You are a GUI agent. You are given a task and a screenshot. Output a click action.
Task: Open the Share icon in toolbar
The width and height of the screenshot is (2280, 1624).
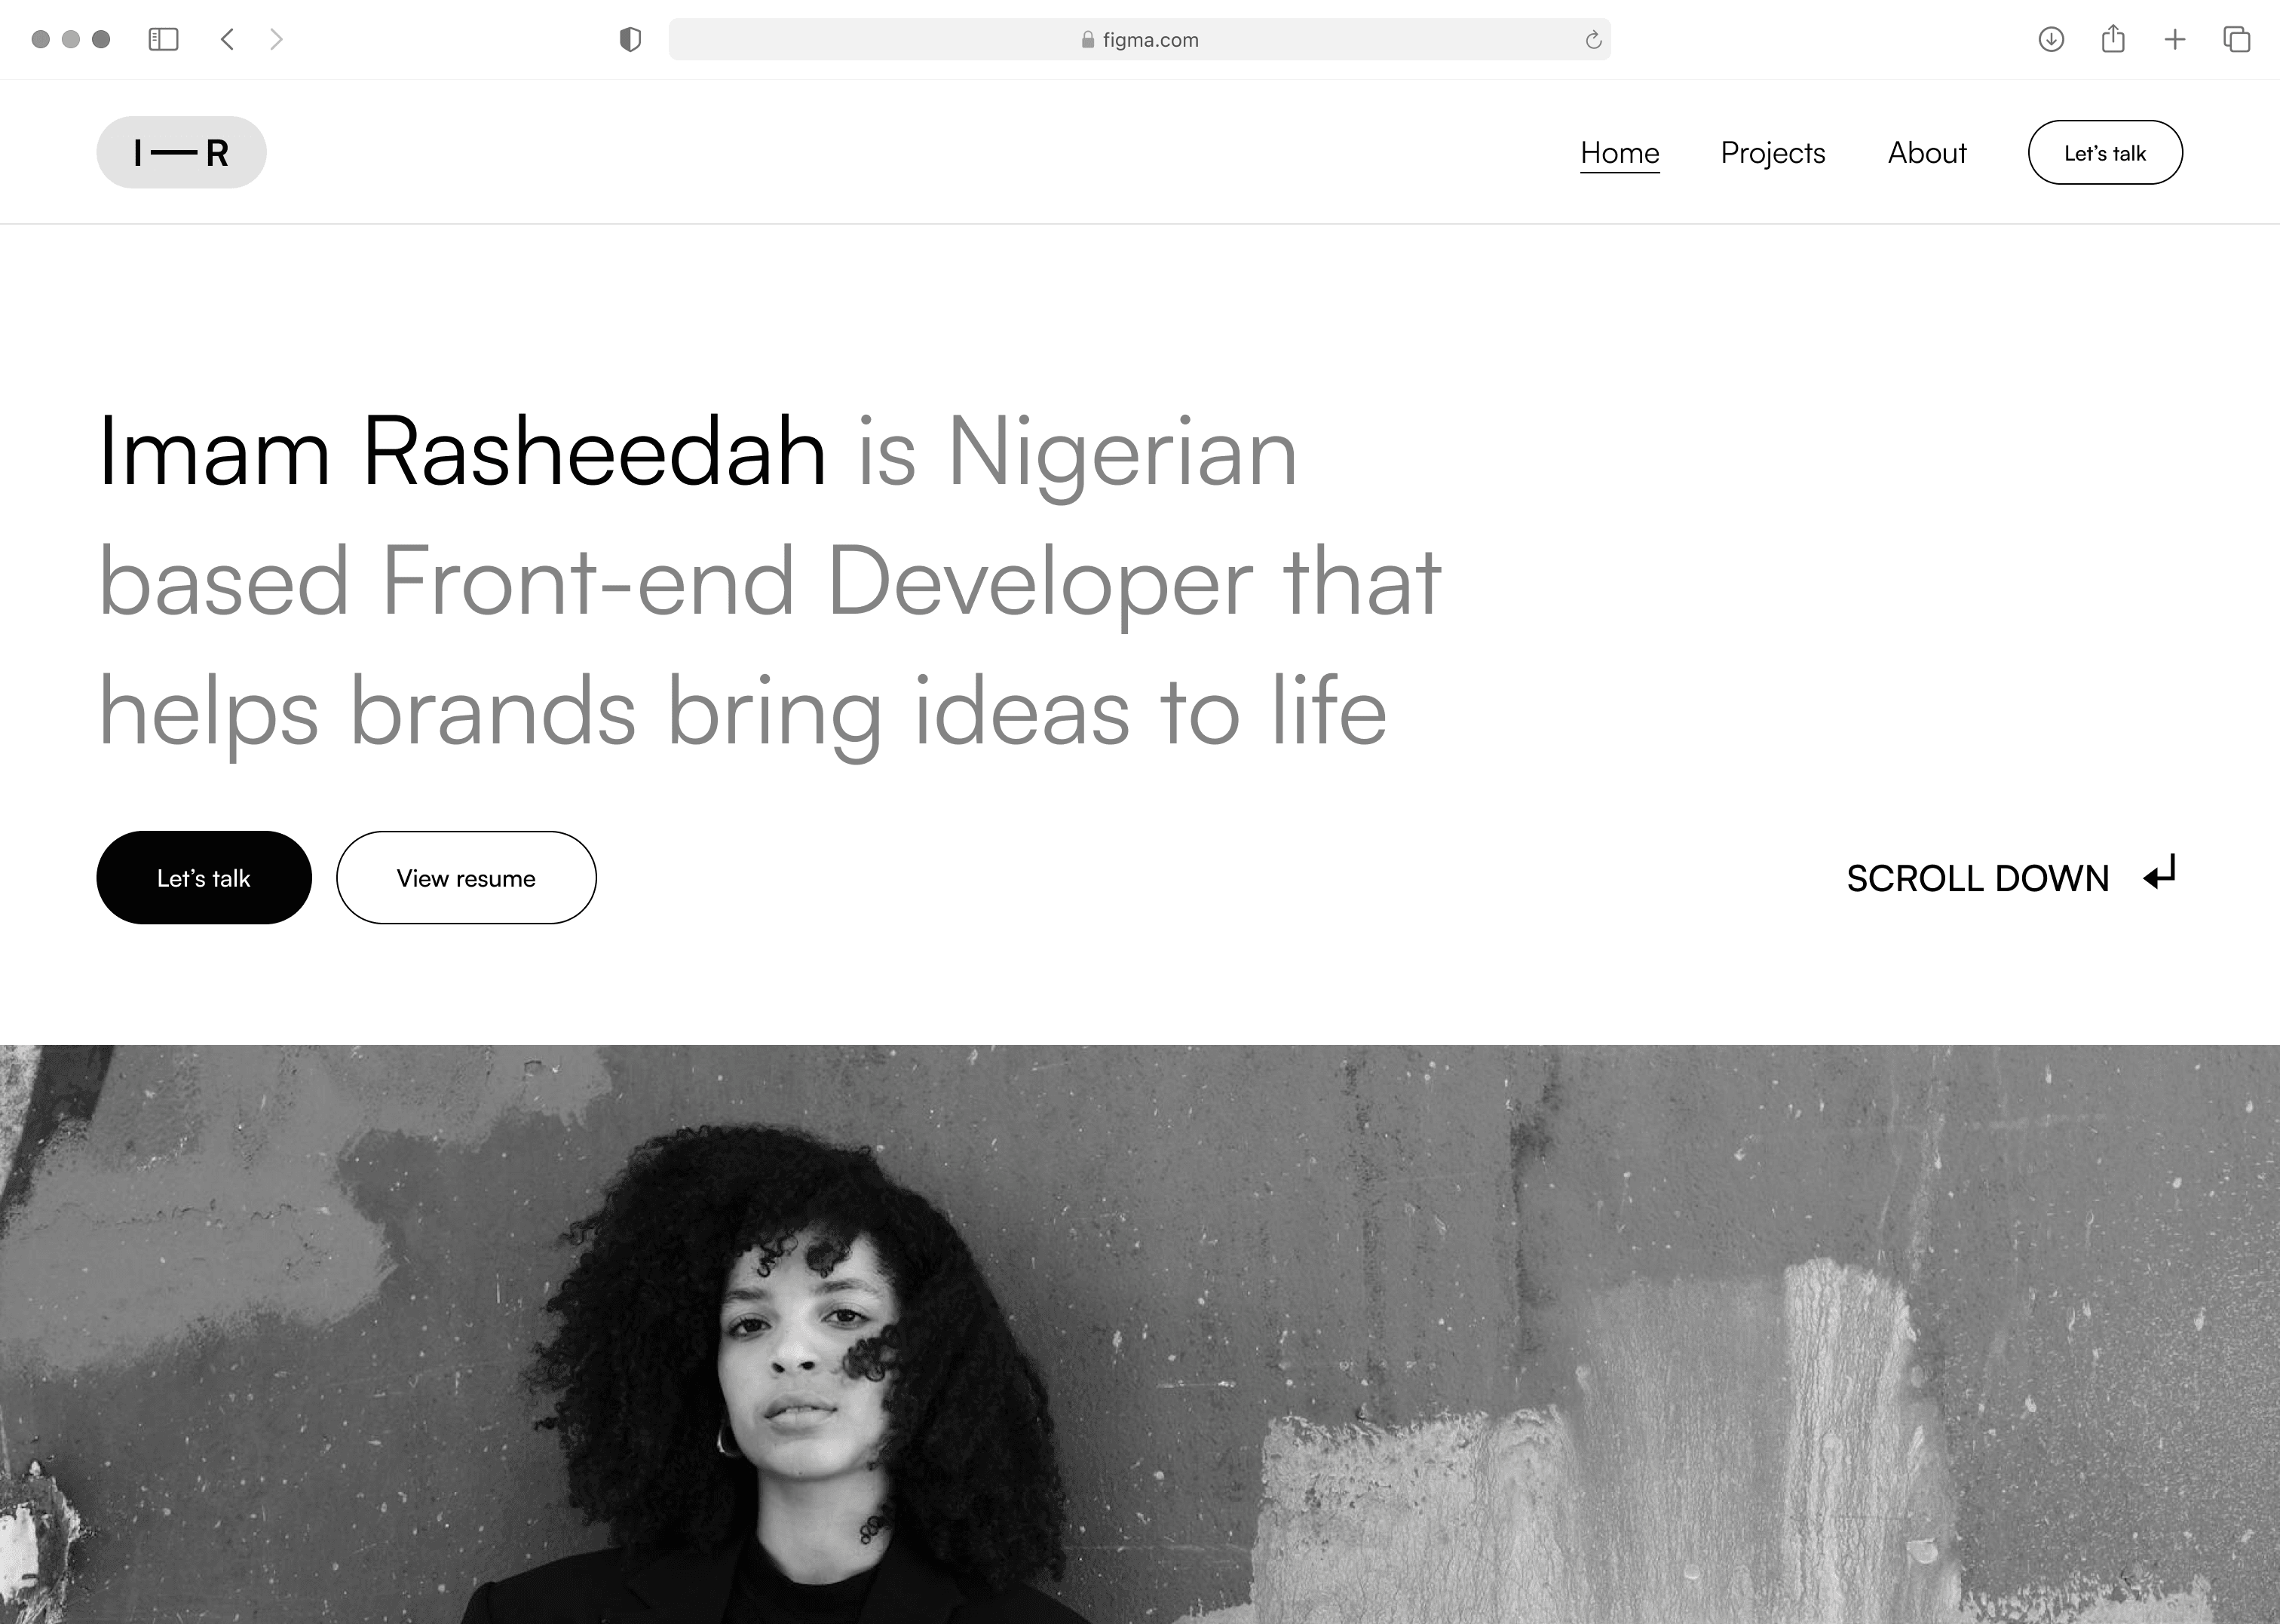tap(2113, 38)
